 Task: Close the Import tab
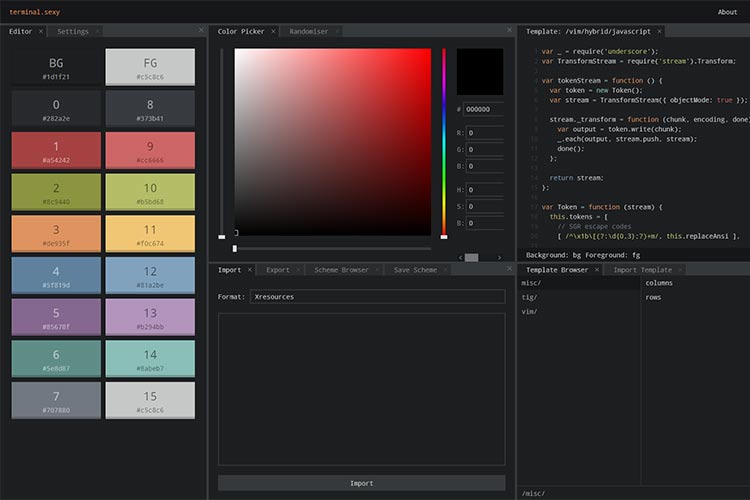pyautogui.click(x=249, y=270)
